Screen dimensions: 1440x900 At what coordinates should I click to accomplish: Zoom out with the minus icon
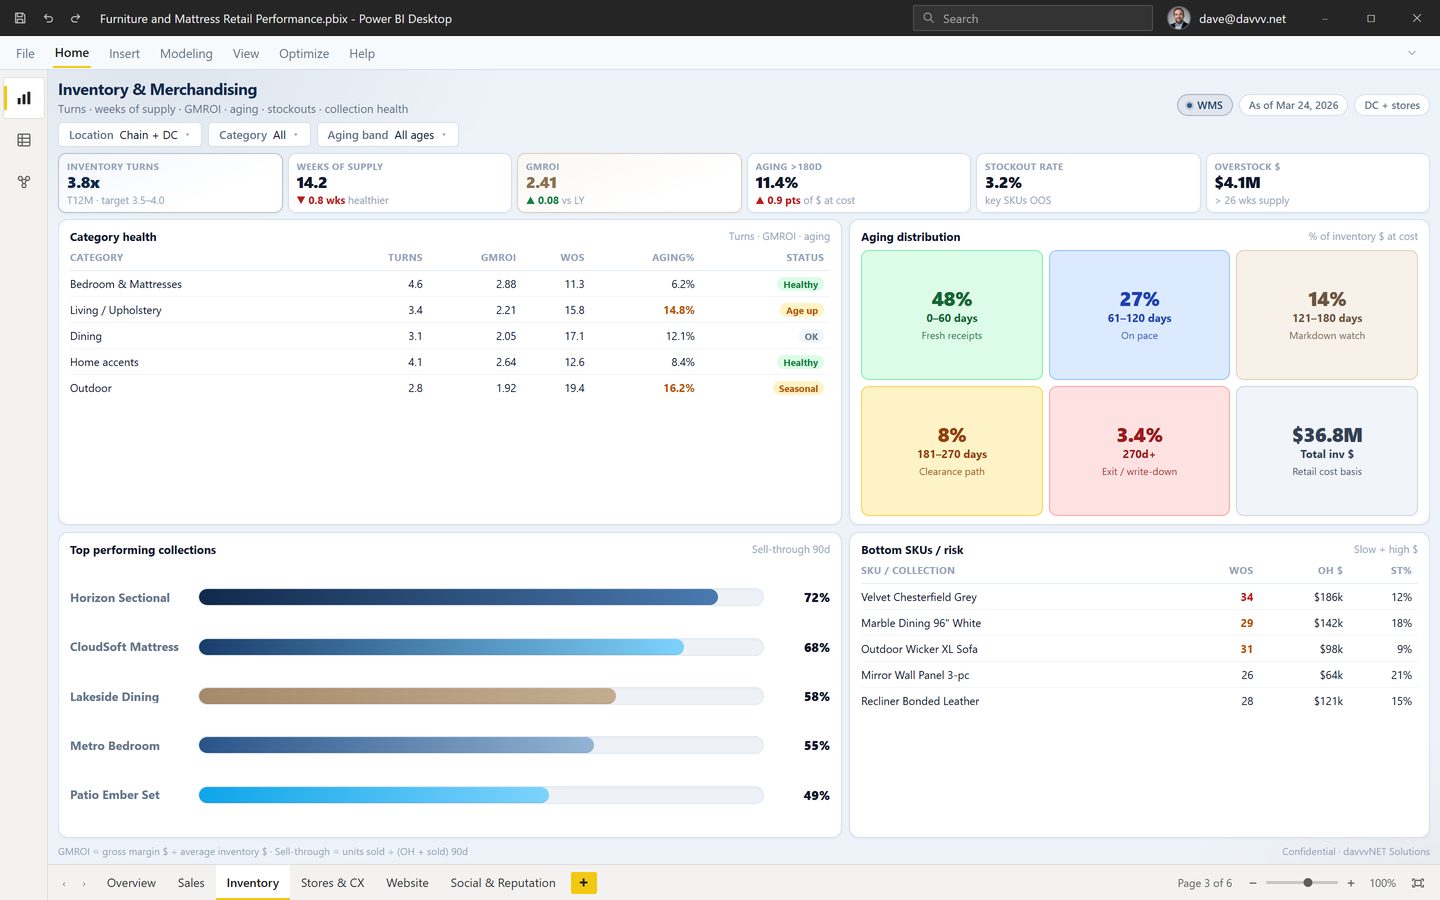[x=1253, y=883]
